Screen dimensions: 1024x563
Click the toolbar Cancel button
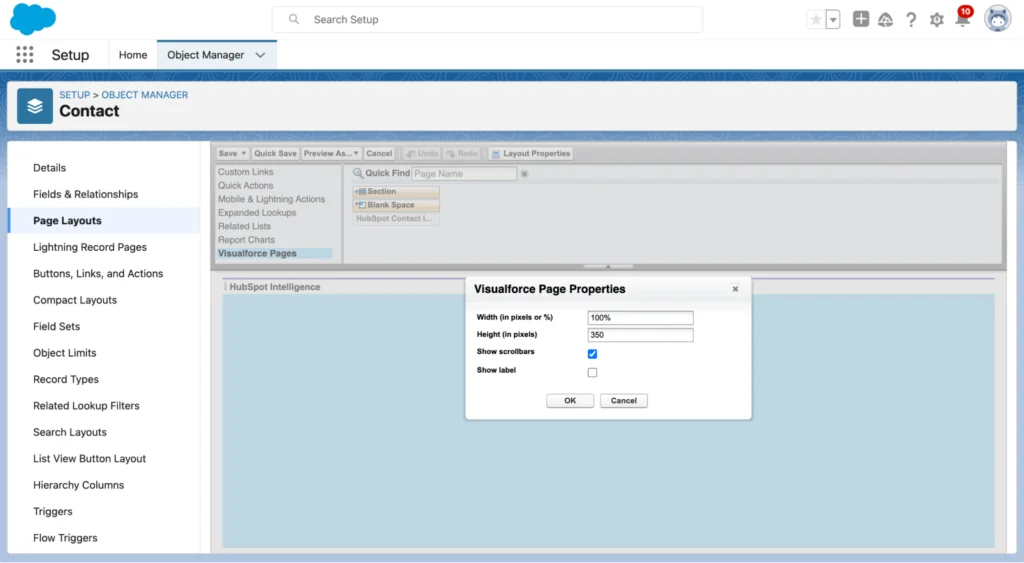379,153
